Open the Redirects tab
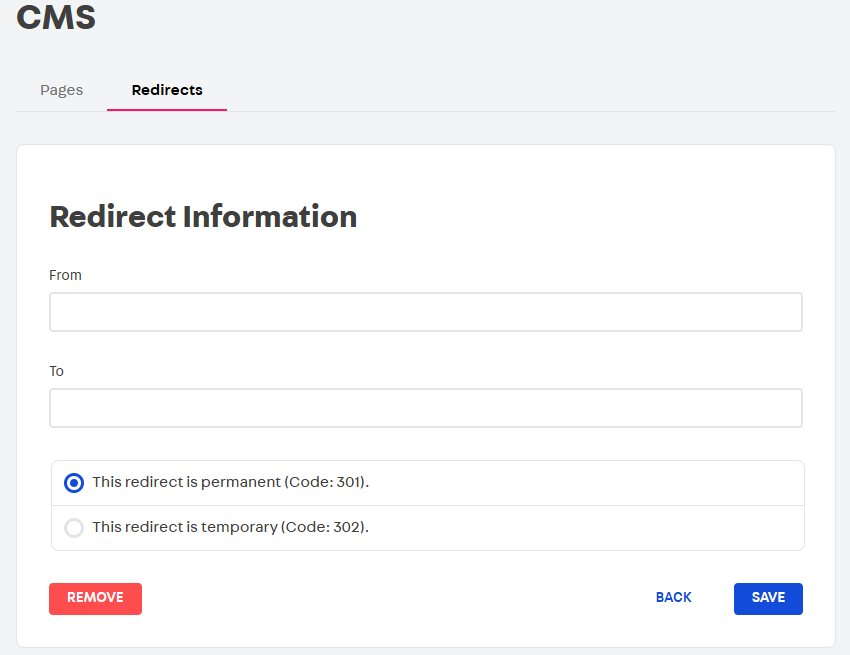This screenshot has height=655, width=850. coord(166,89)
